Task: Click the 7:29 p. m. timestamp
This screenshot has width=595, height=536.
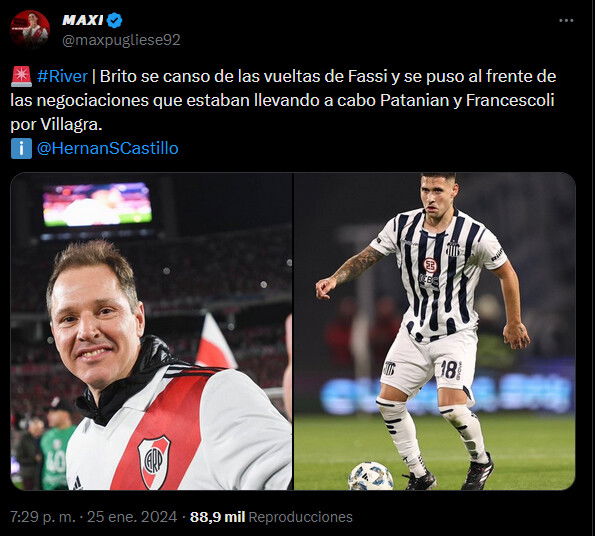Action: [x=43, y=517]
